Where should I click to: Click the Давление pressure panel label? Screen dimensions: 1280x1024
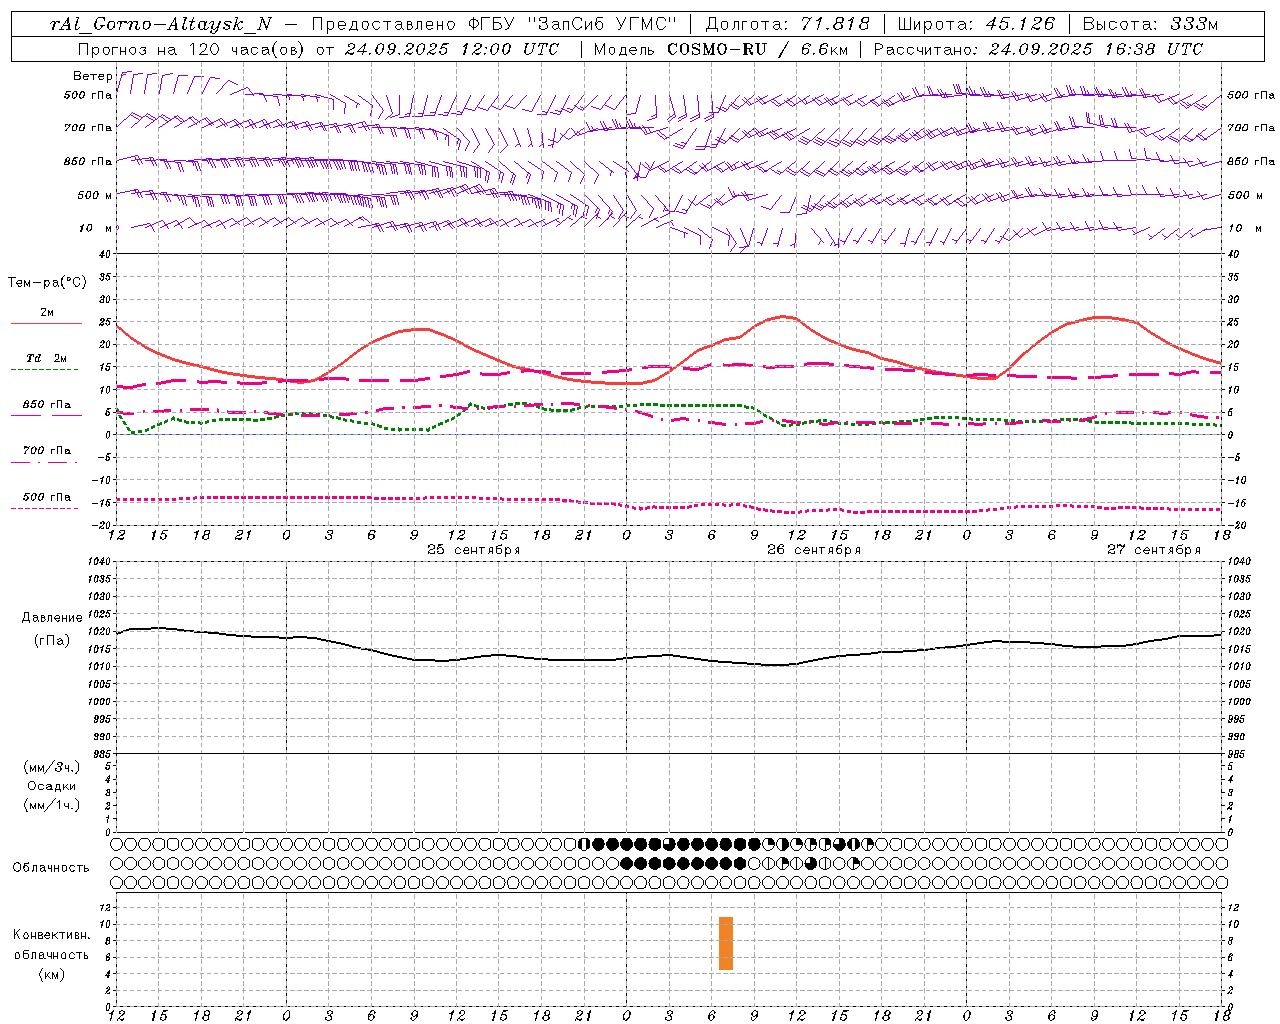pos(52,618)
